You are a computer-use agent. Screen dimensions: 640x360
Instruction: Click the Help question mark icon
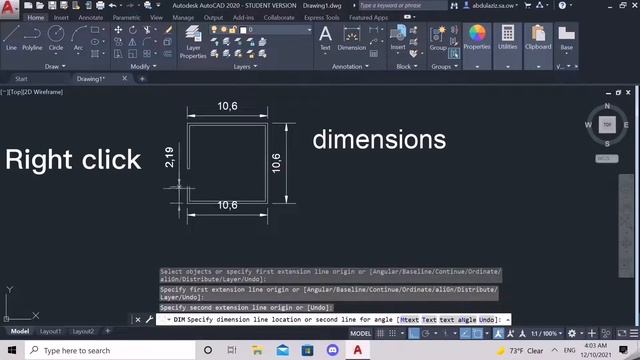click(x=562, y=5)
